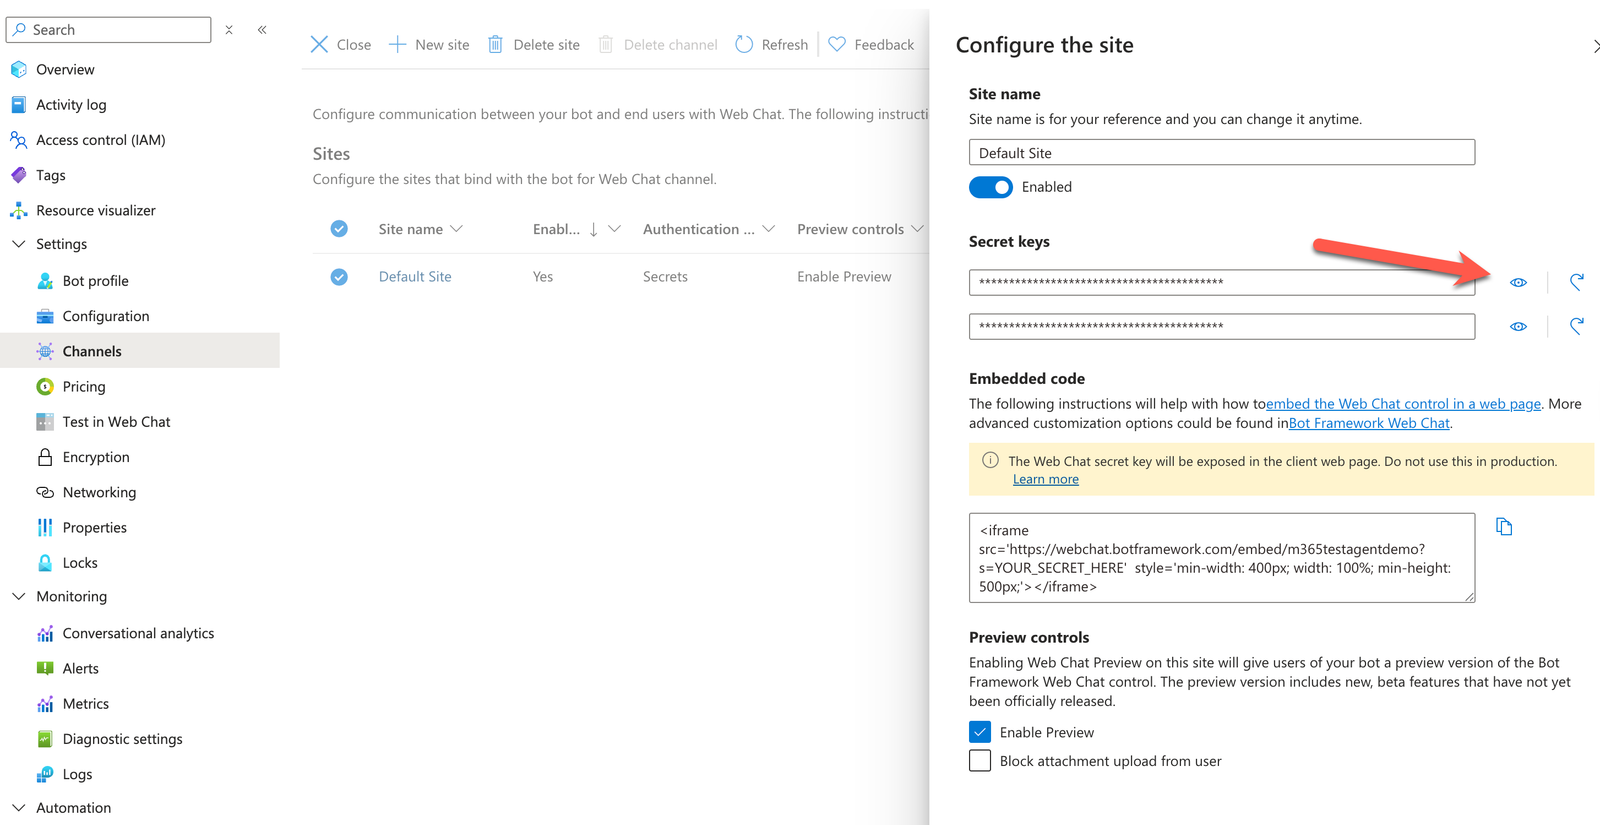
Task: Check Block attachment upload from user
Action: (x=980, y=761)
